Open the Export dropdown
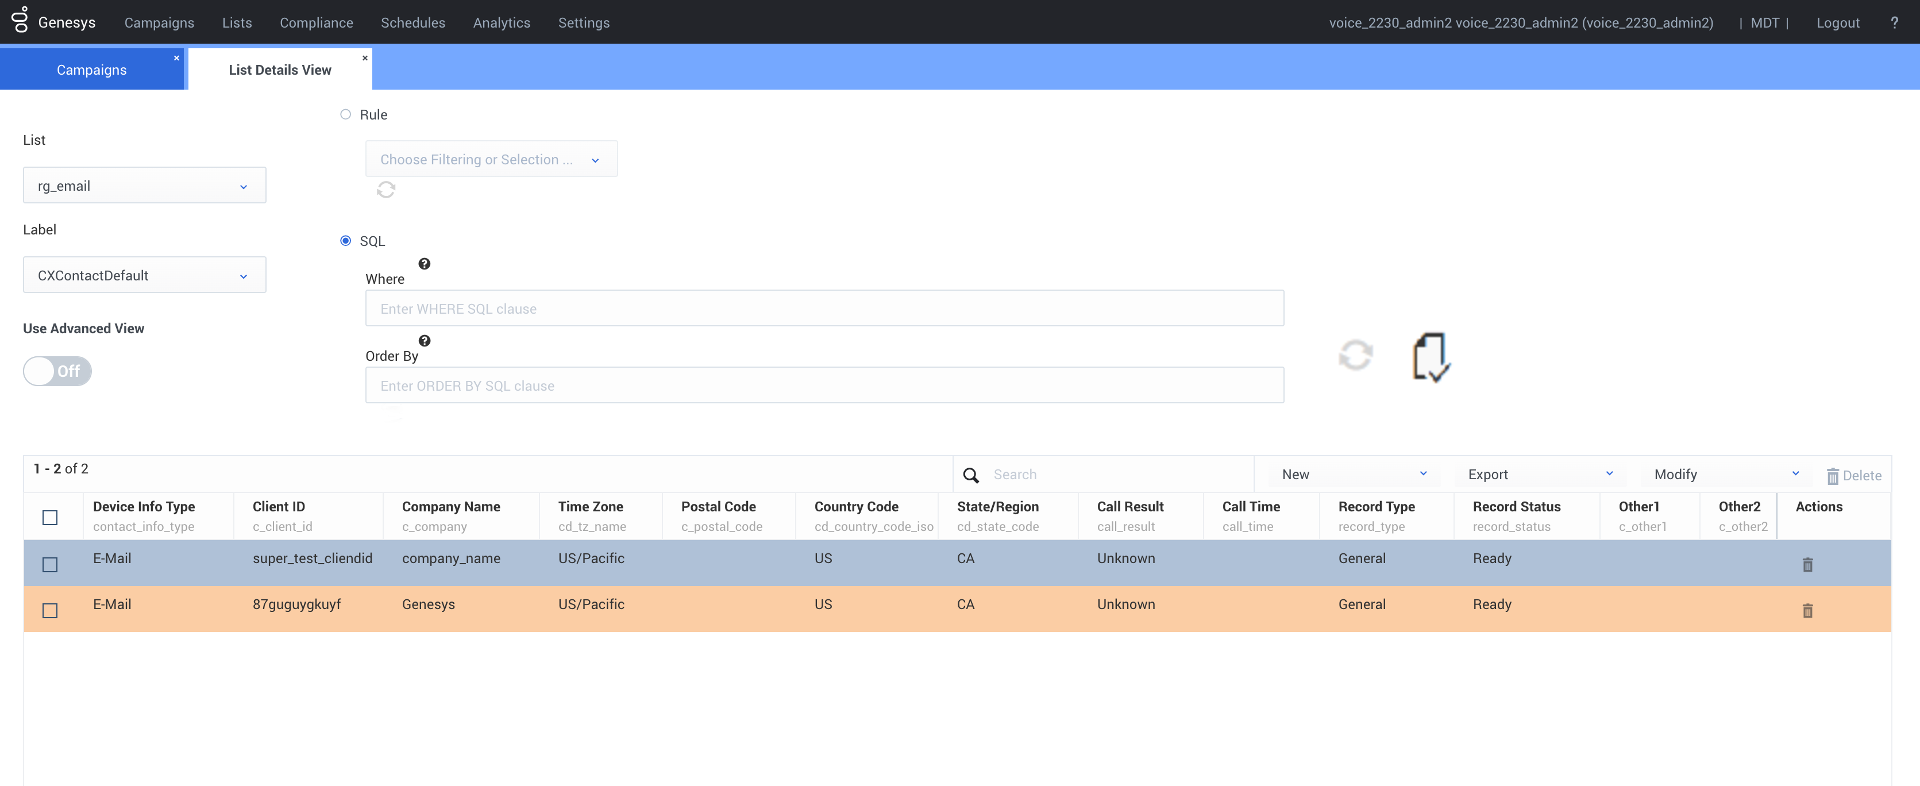 (1539, 475)
